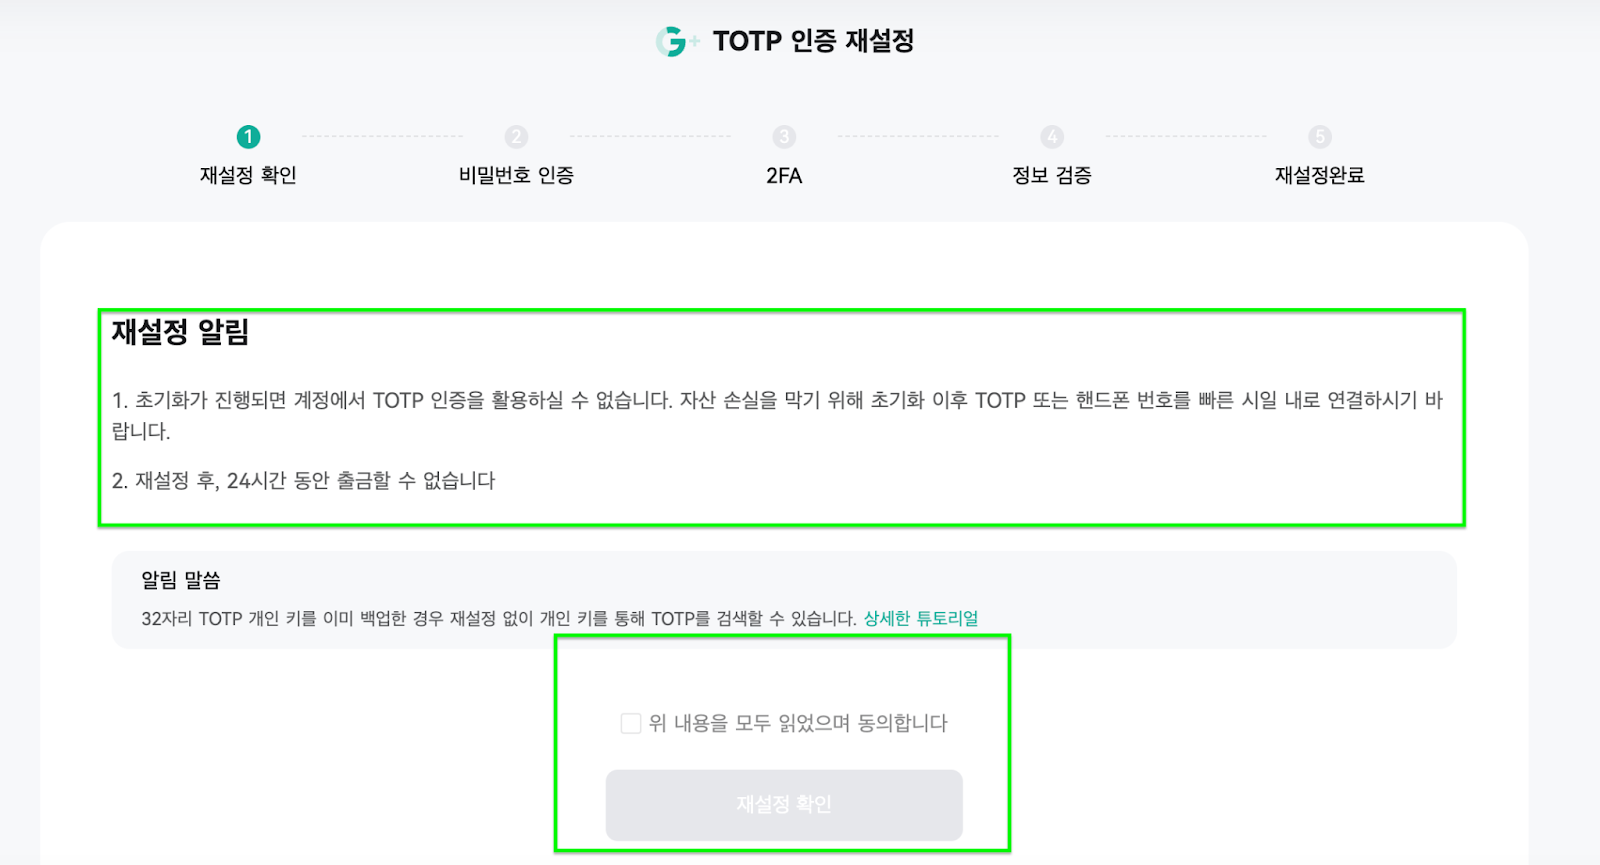
Task: Click the step 1 circle icon
Action: pos(248,137)
